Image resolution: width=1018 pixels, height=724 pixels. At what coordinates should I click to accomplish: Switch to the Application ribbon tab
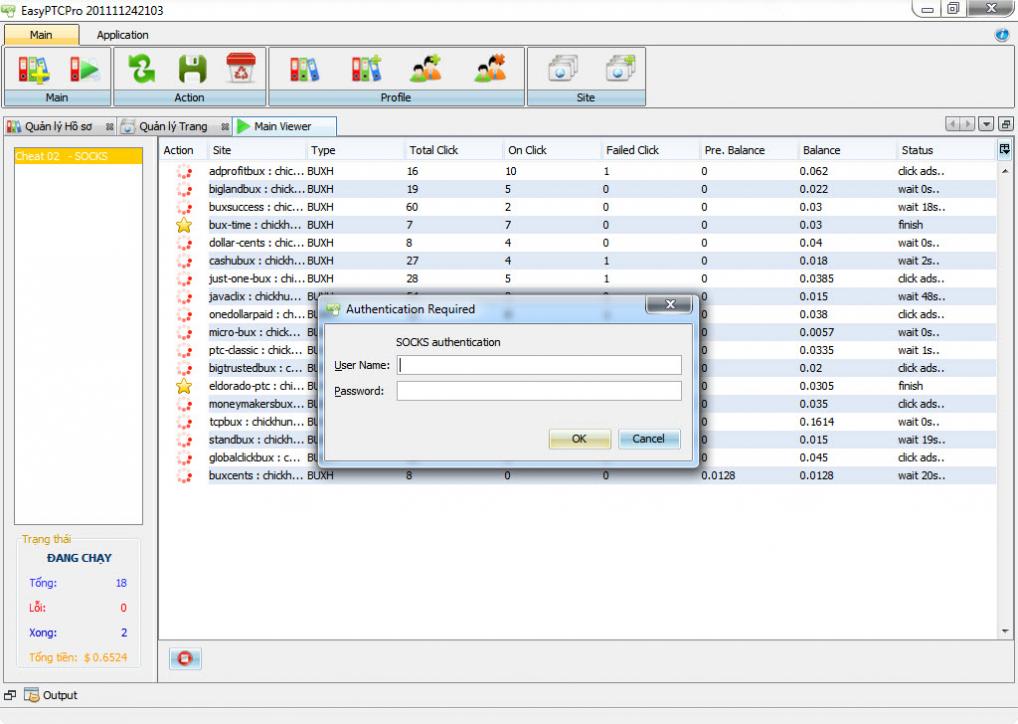[x=122, y=35]
